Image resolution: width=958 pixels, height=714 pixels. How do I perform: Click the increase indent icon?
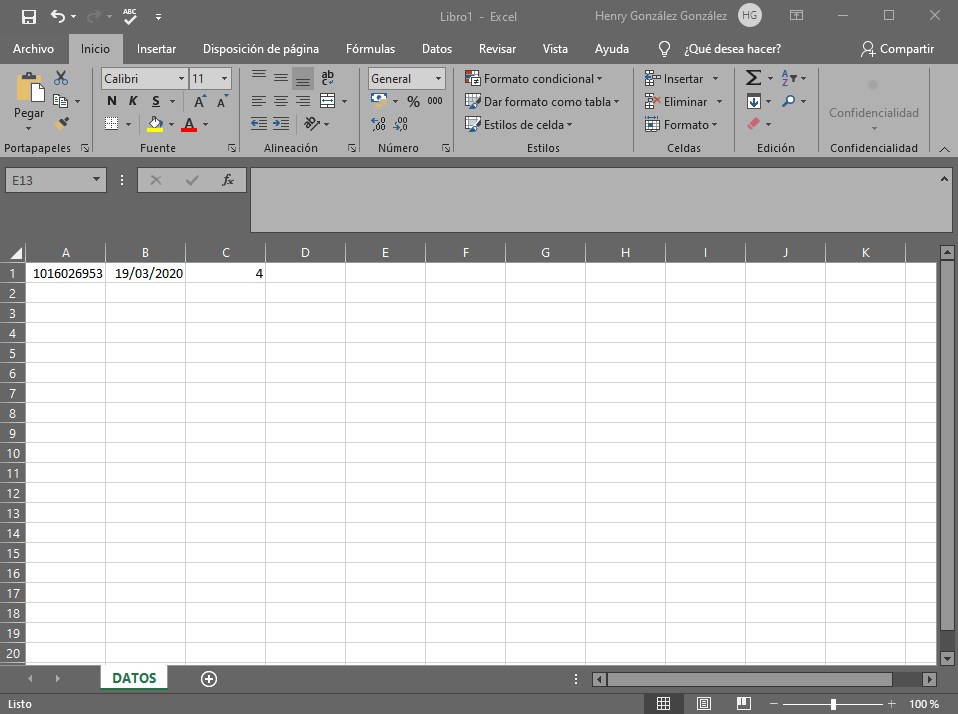pos(282,124)
